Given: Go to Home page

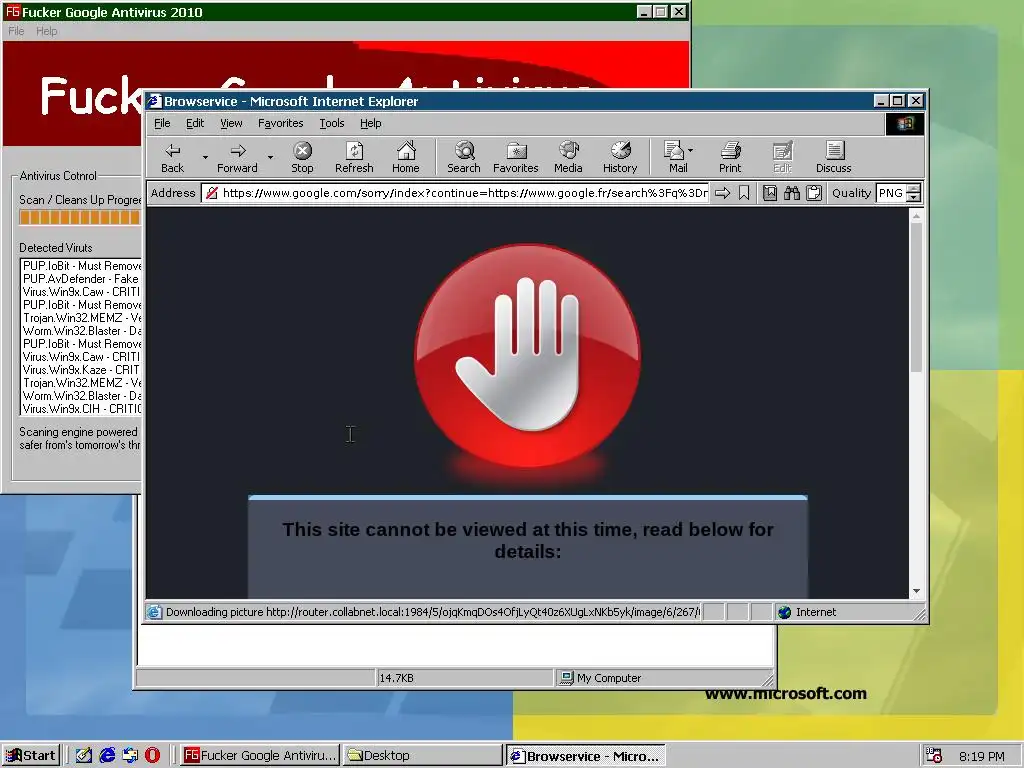Looking at the screenshot, I should (x=406, y=157).
